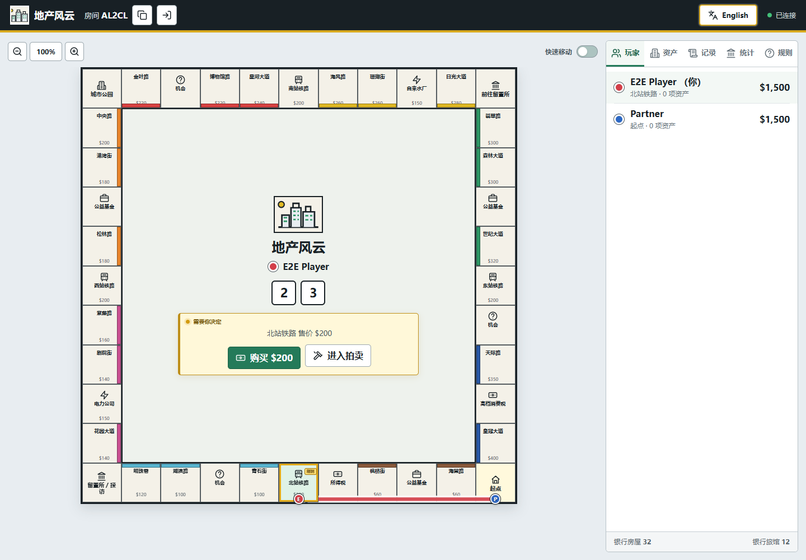Click the 银行旅馆 12 counter
This screenshot has width=806, height=560.
(x=771, y=541)
